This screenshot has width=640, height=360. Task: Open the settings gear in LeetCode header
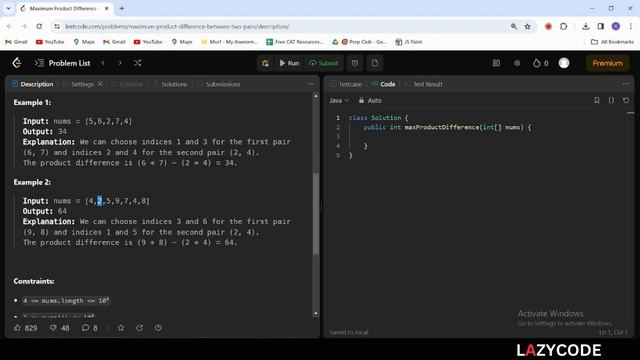coord(517,63)
